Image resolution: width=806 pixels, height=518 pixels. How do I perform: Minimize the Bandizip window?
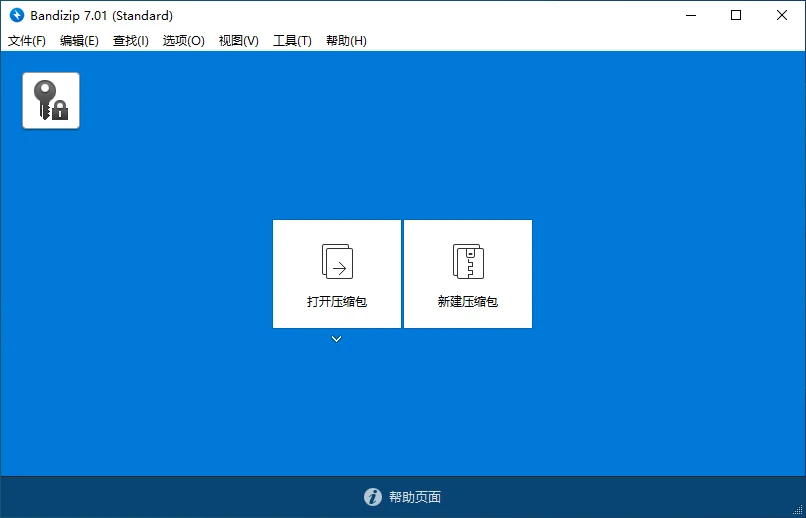click(x=691, y=15)
